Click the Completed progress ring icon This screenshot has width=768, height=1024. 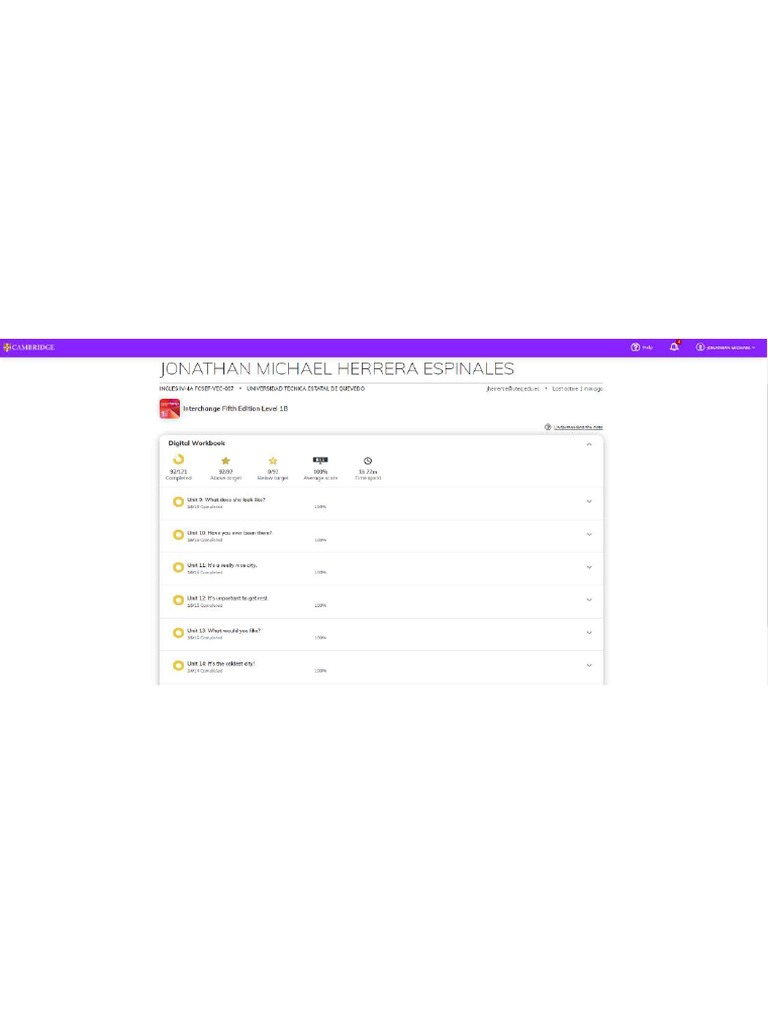(x=178, y=460)
